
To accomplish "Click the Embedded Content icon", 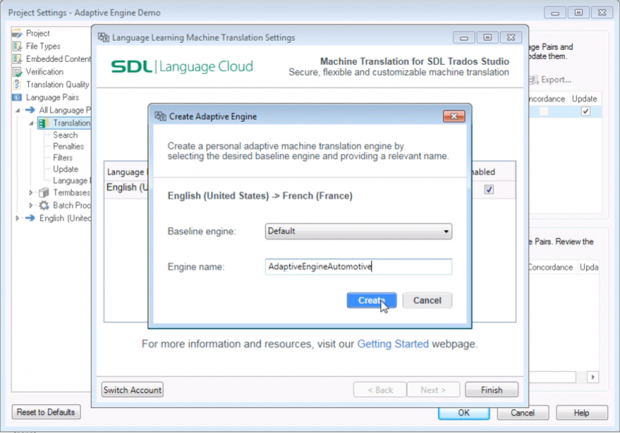I will point(17,59).
